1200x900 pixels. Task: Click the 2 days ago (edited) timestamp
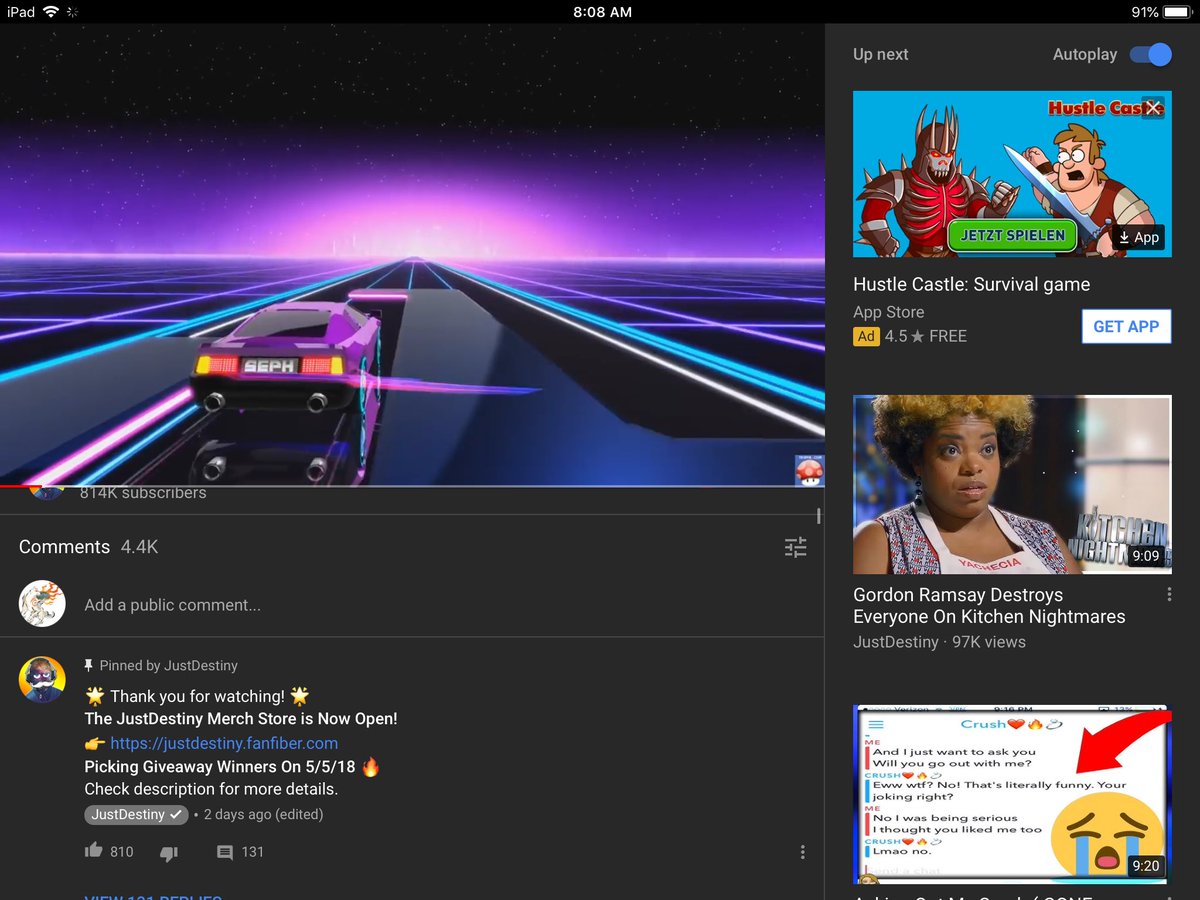coord(263,814)
